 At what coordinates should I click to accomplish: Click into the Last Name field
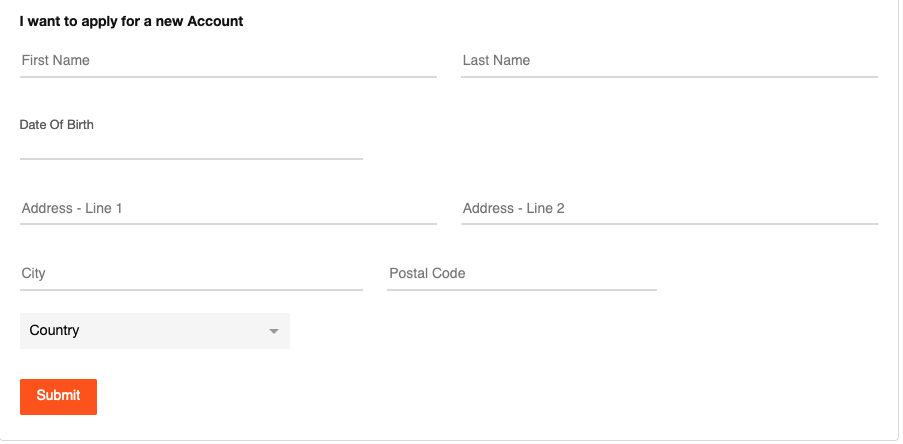pyautogui.click(x=669, y=61)
